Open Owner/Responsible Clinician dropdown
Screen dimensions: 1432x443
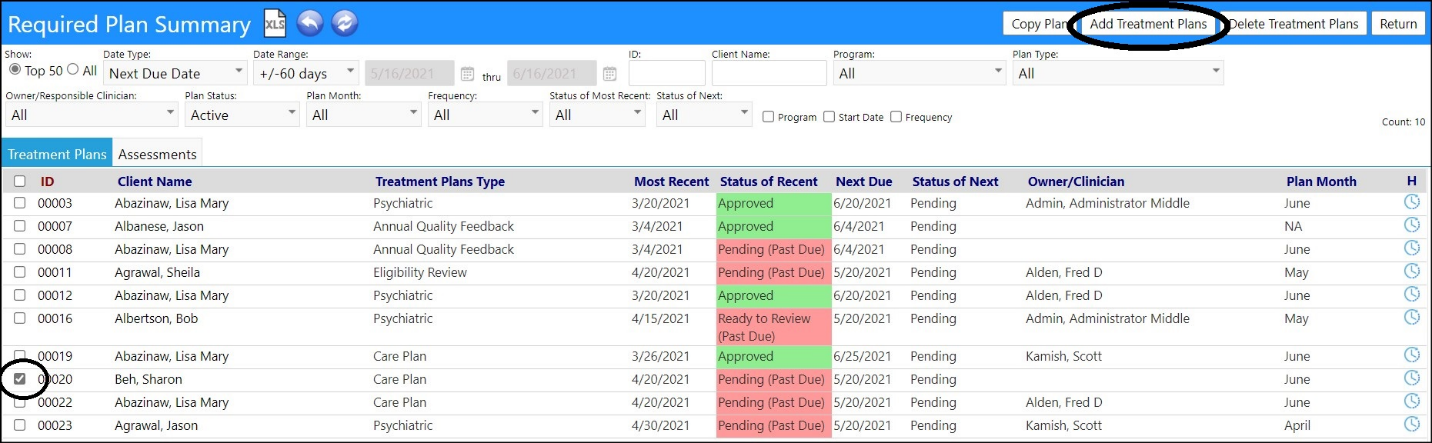point(91,115)
